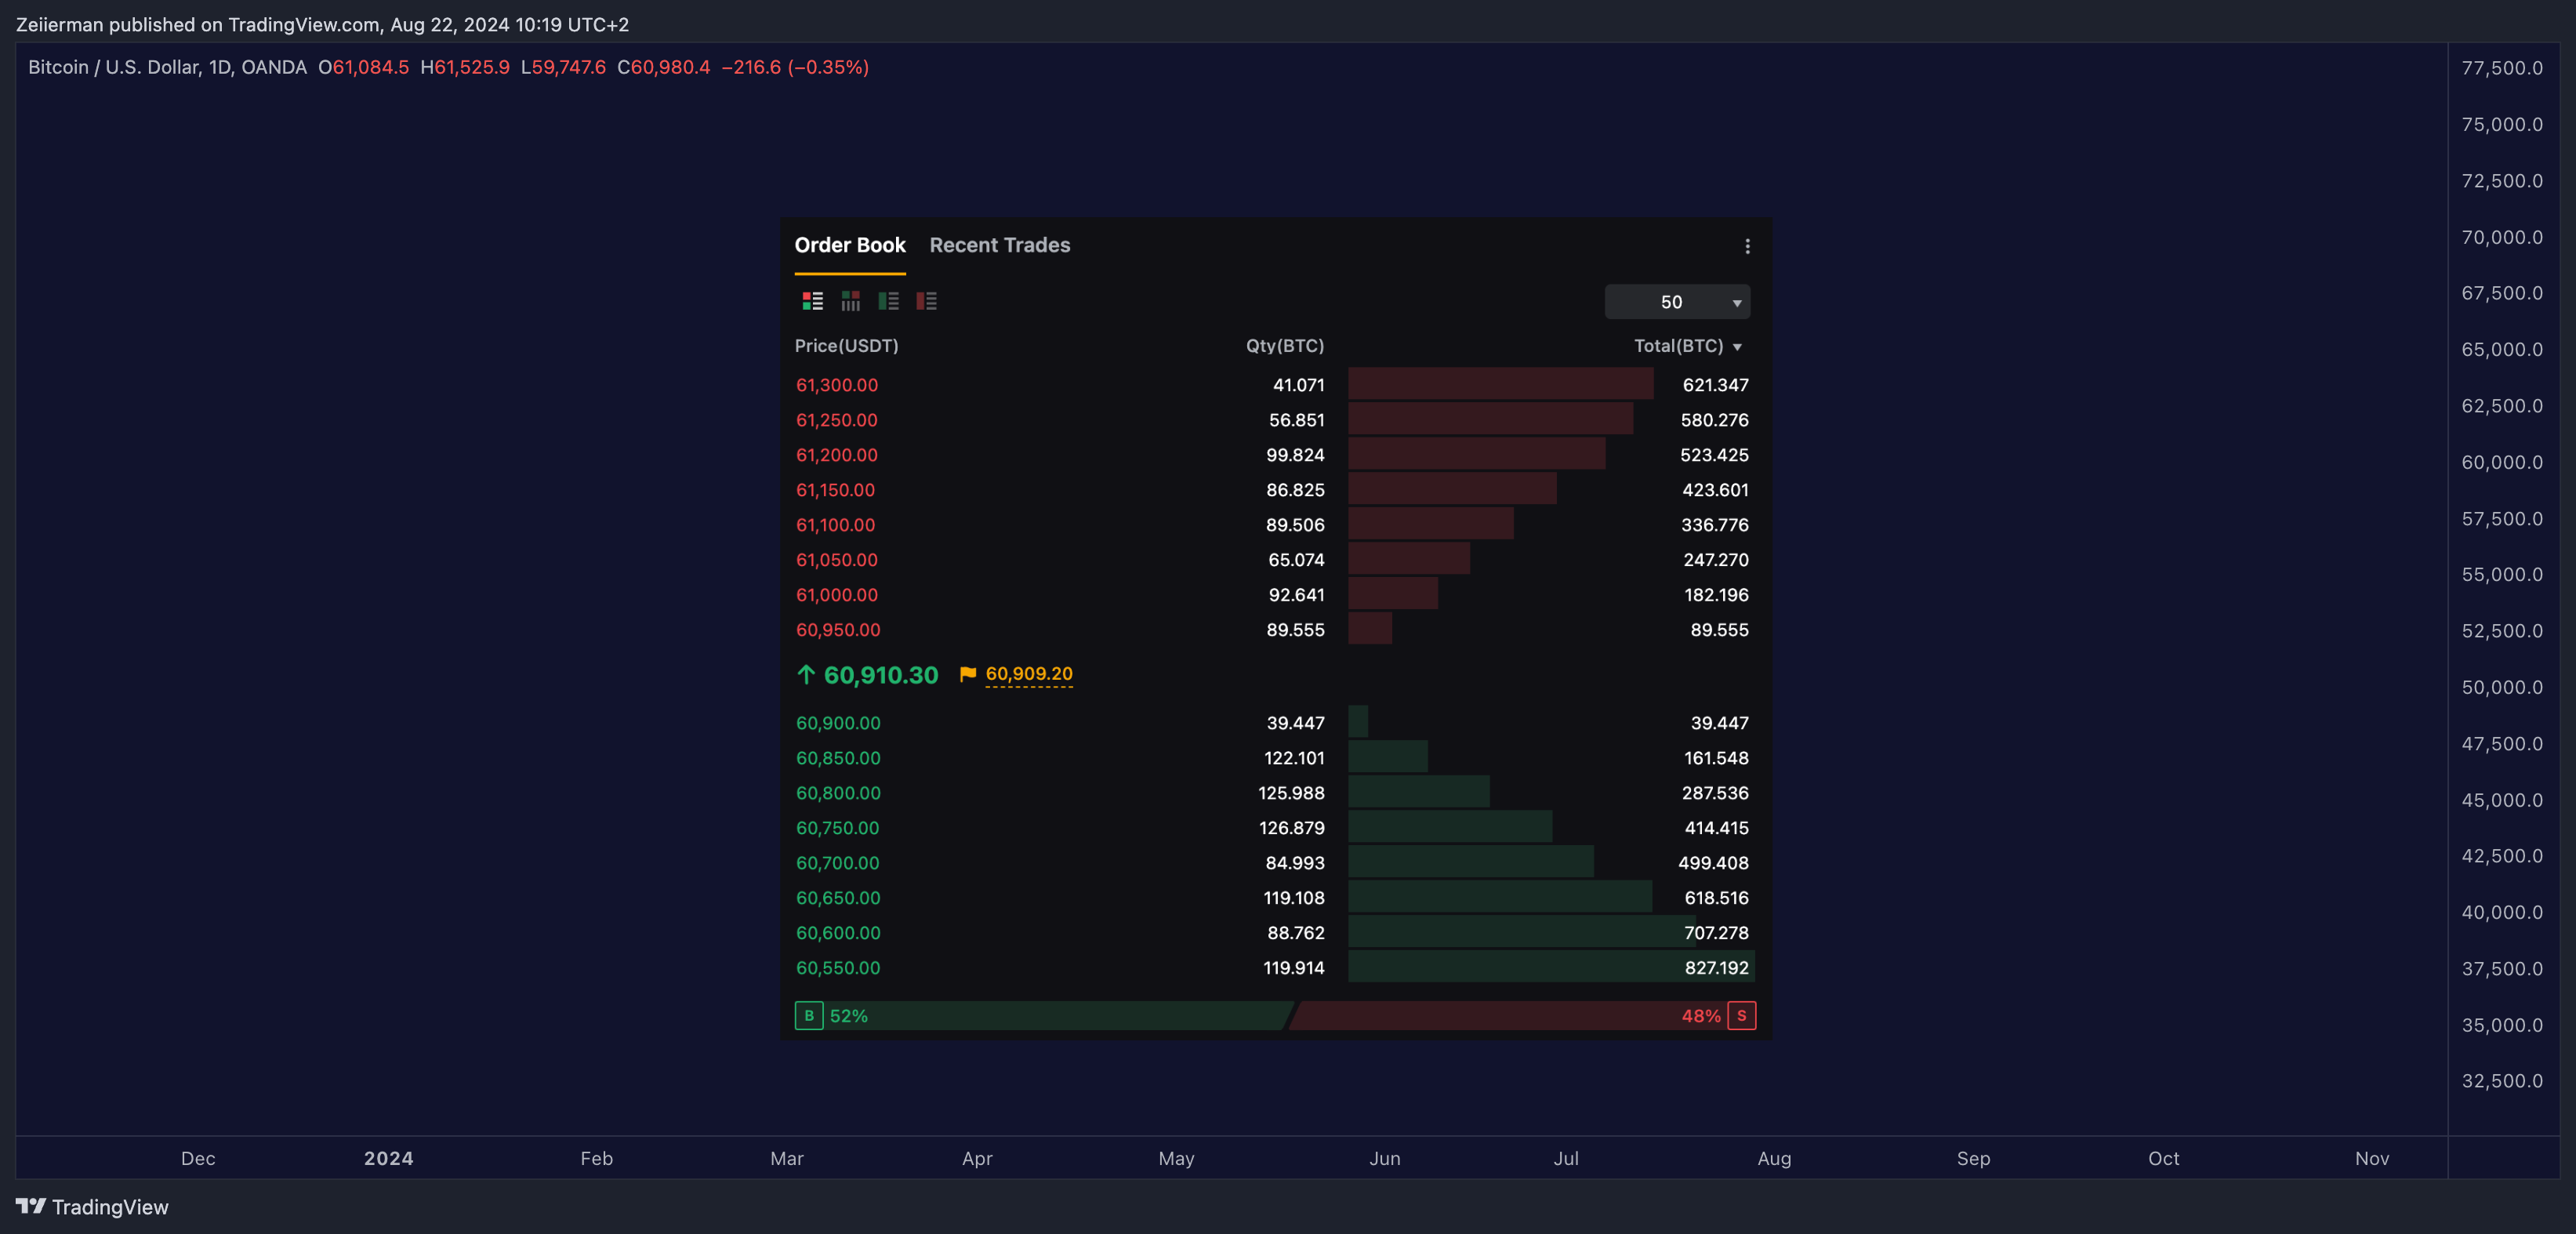Click the Qty(BTC) column header
2576x1234 pixels.
click(1284, 346)
